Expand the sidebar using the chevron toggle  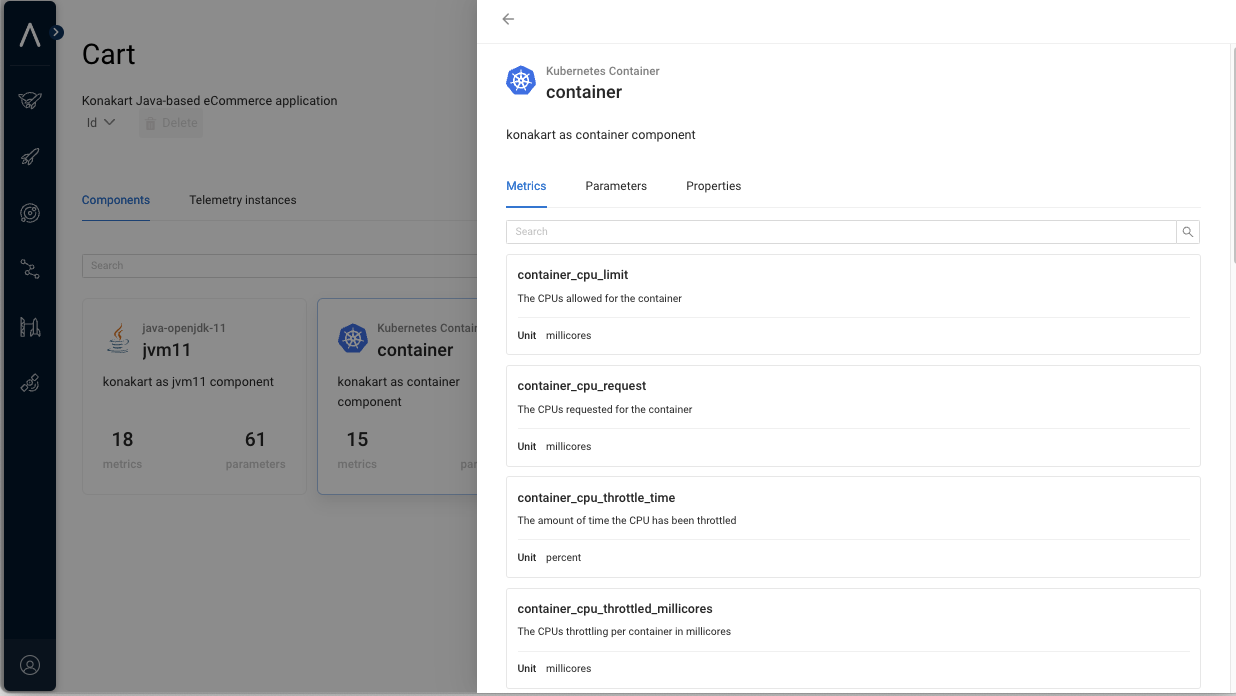pos(56,32)
